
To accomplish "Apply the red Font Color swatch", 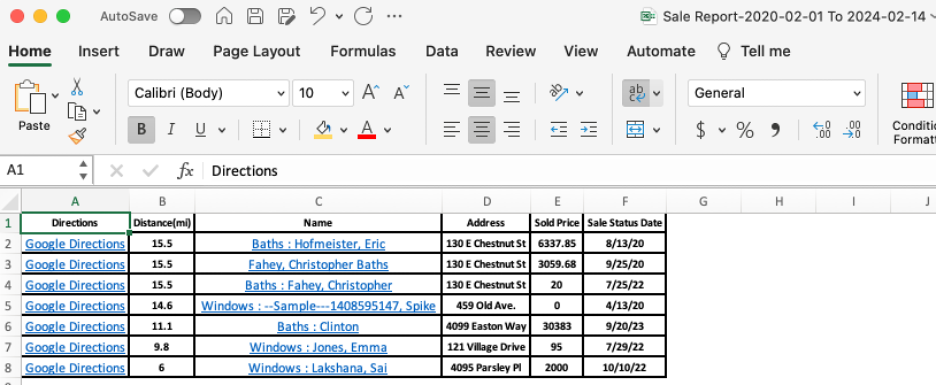I will tap(367, 129).
